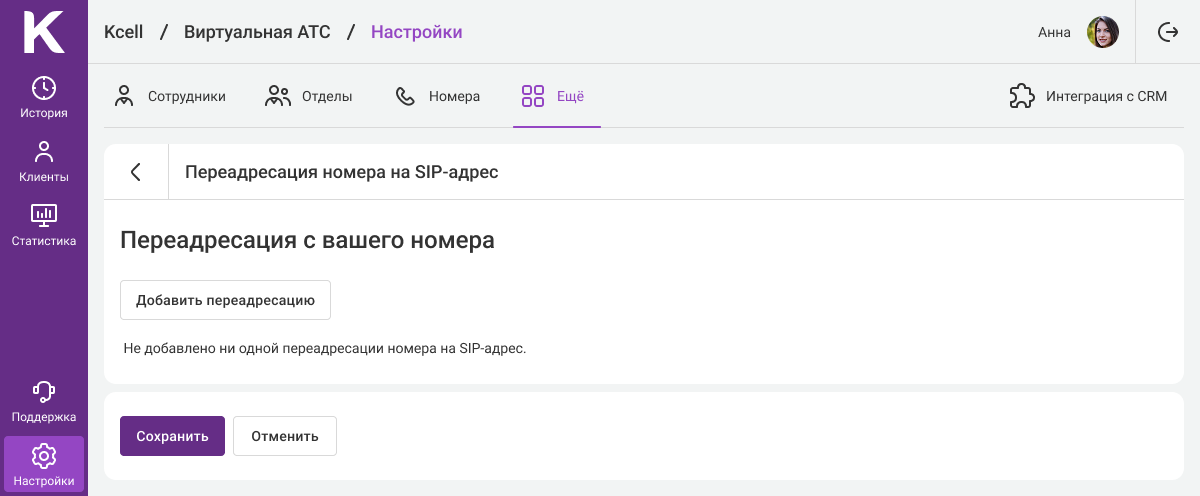Switch to the Отделы tab
1200x496 pixels.
tap(309, 97)
